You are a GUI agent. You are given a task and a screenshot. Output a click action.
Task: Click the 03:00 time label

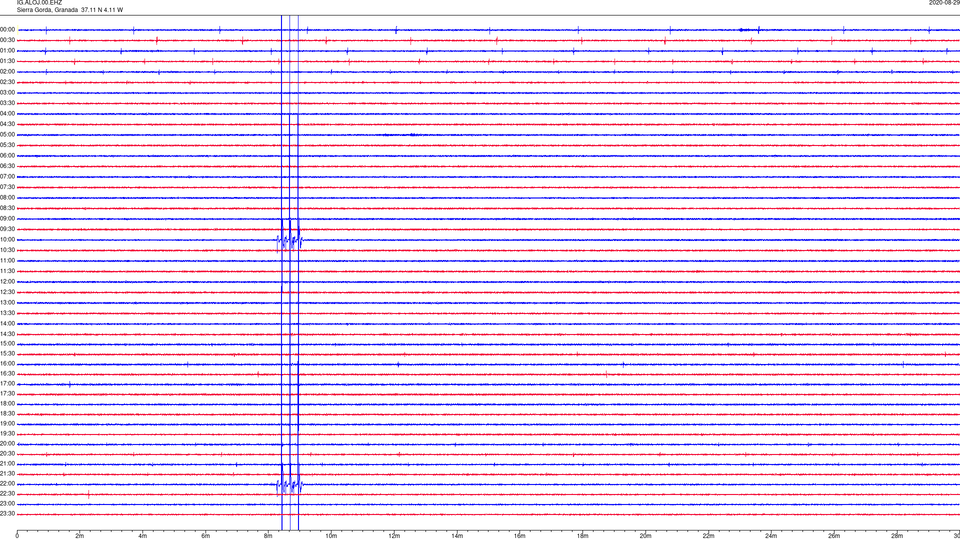click(7, 92)
